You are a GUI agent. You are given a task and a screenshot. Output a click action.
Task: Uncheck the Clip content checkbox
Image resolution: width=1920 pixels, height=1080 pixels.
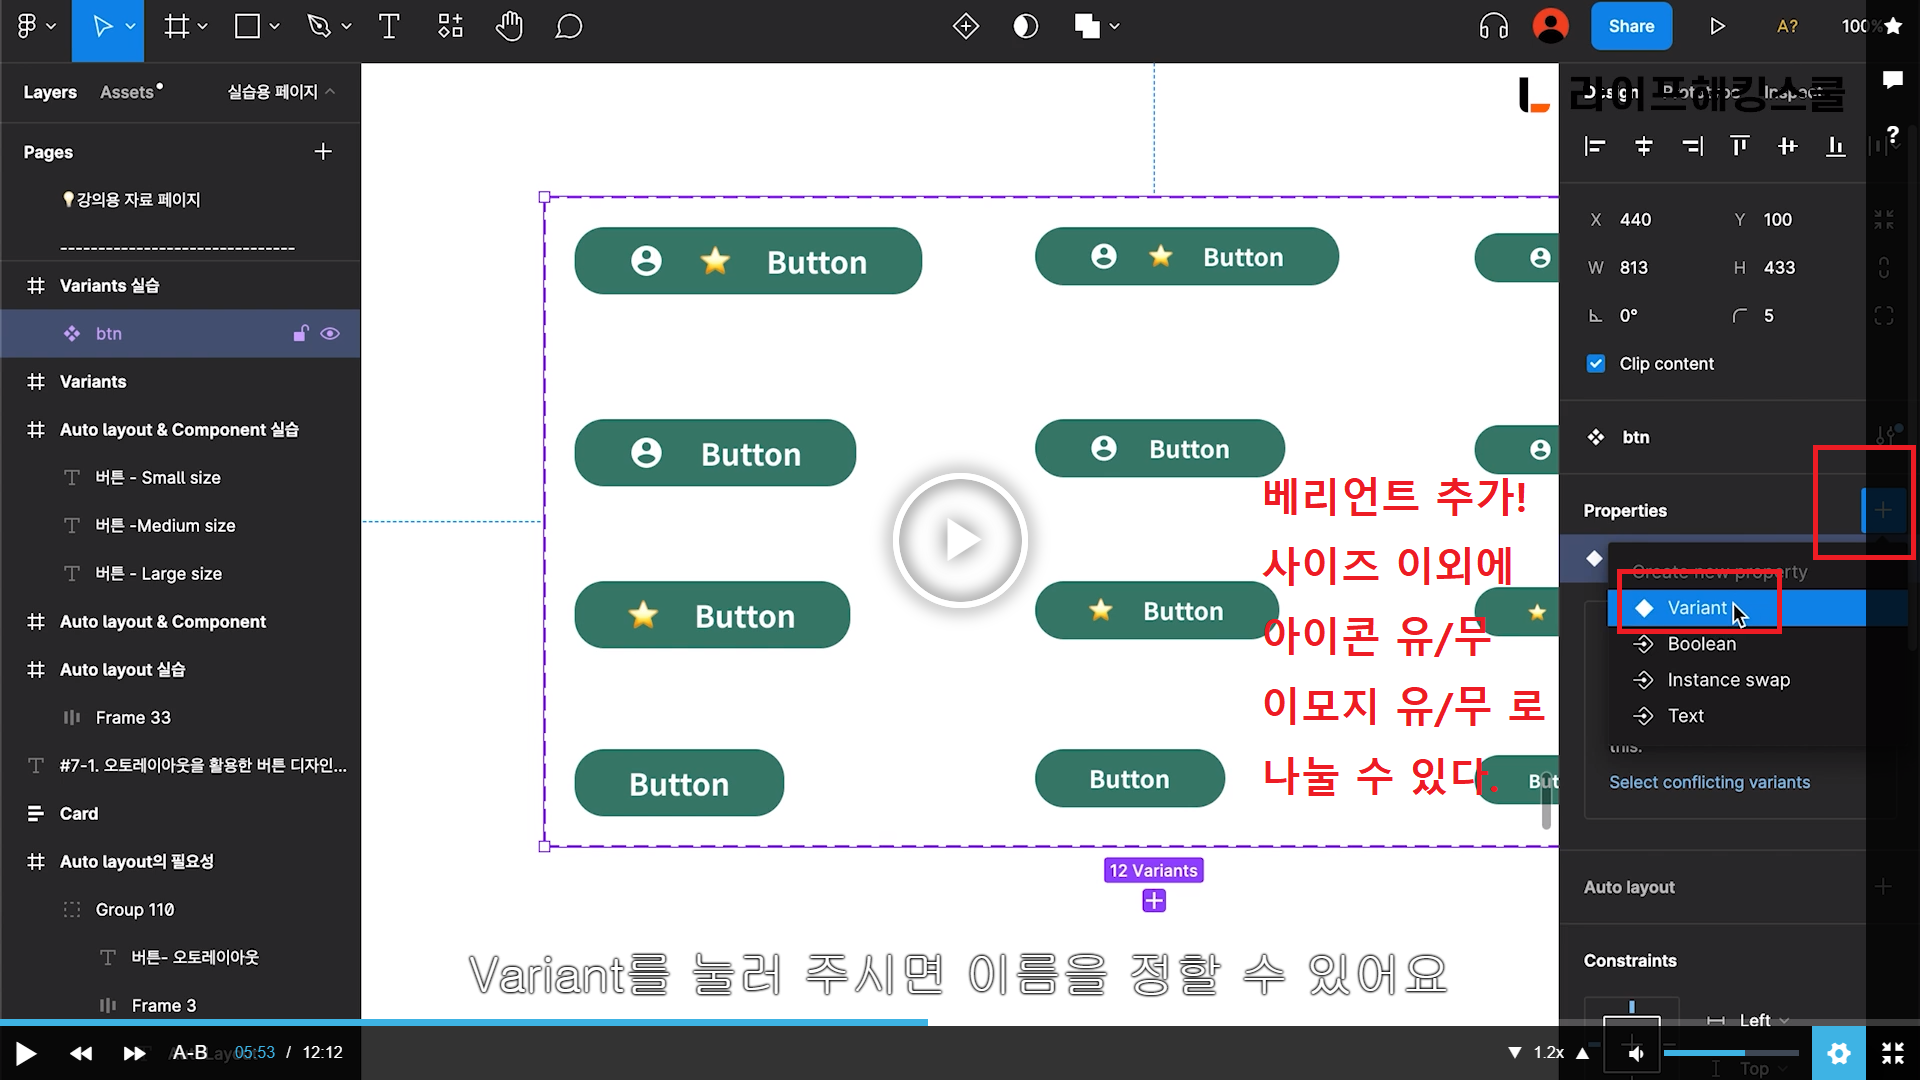point(1596,364)
